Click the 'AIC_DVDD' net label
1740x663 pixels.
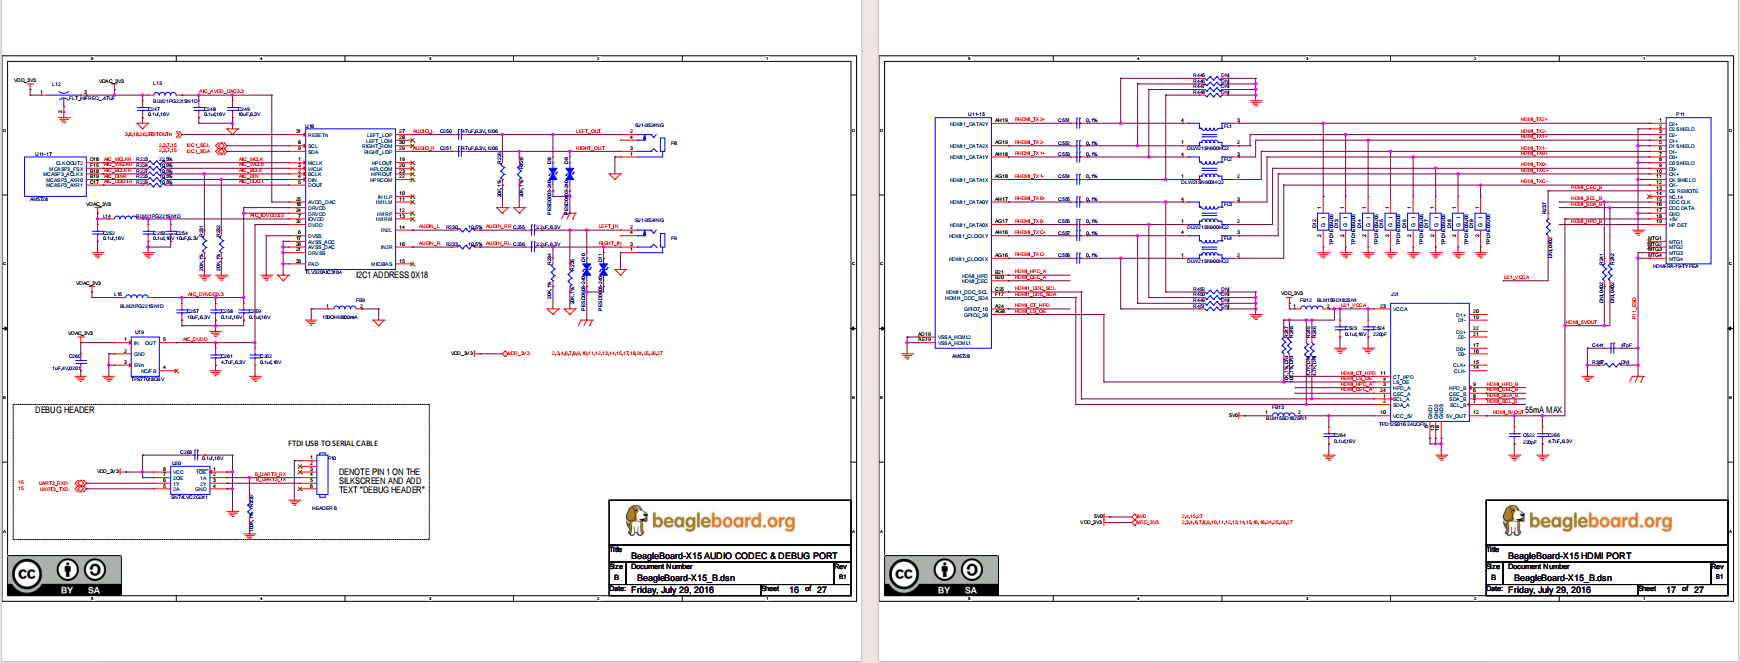point(195,339)
